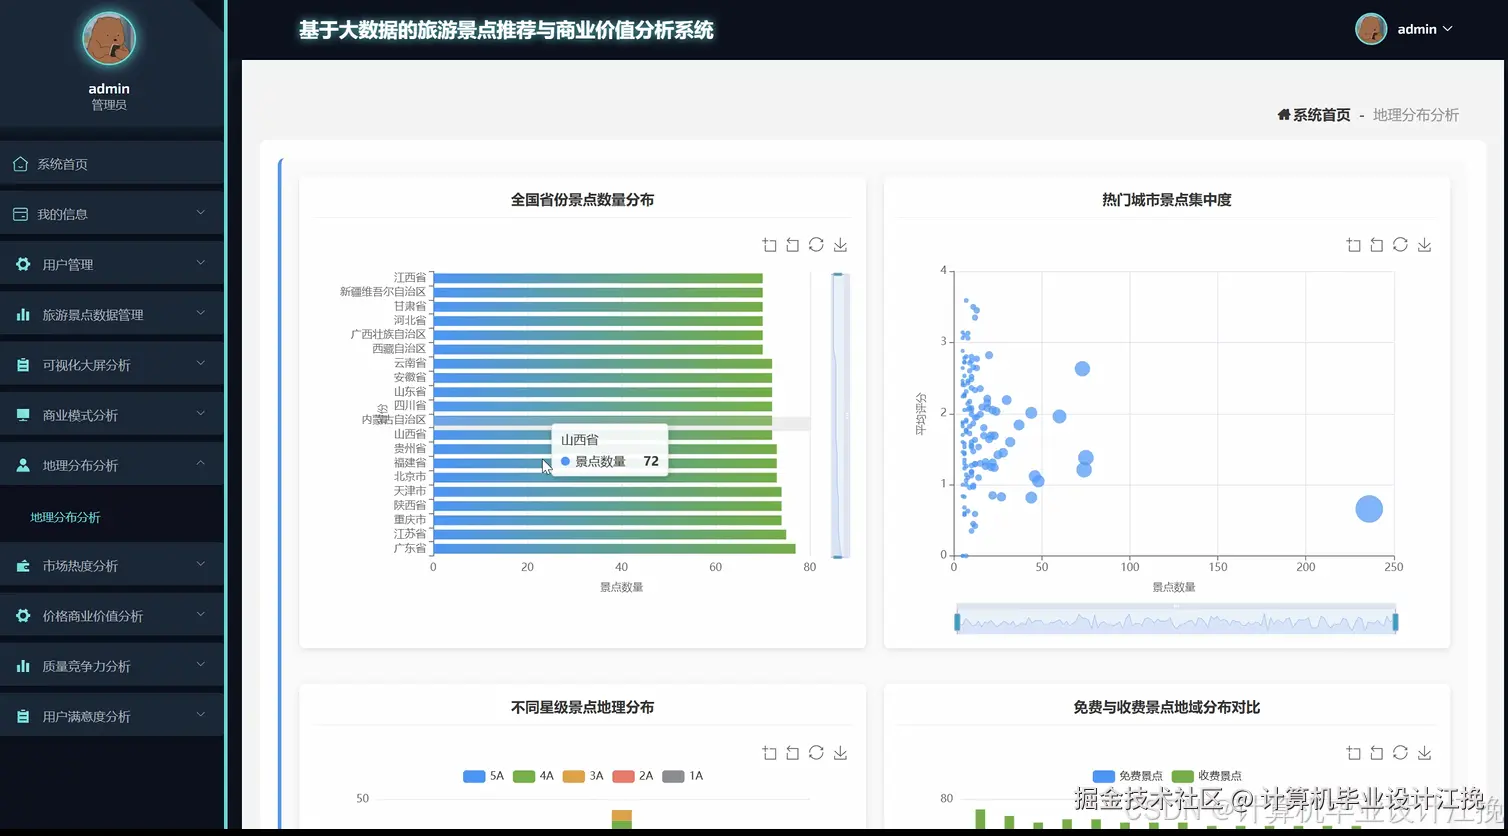Click the bar-chart icon next to 质量竞争力分析
Image resolution: width=1508 pixels, height=836 pixels.
pos(23,666)
